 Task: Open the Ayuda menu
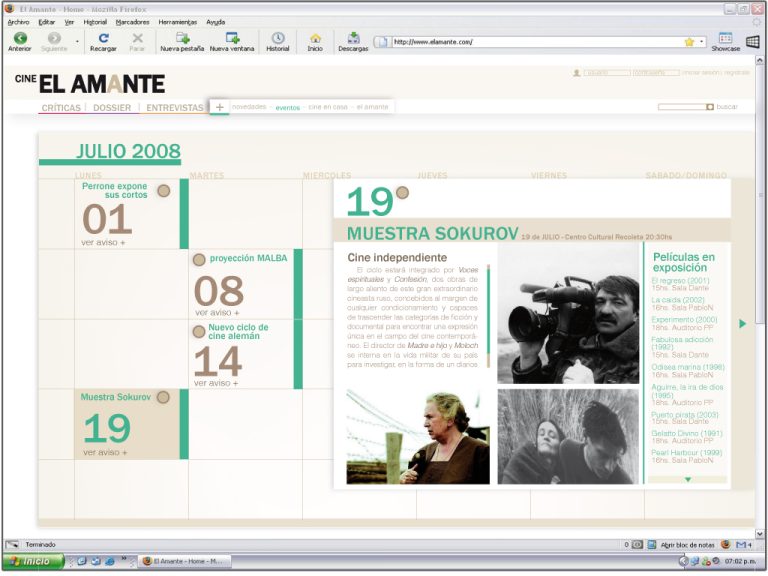point(216,22)
